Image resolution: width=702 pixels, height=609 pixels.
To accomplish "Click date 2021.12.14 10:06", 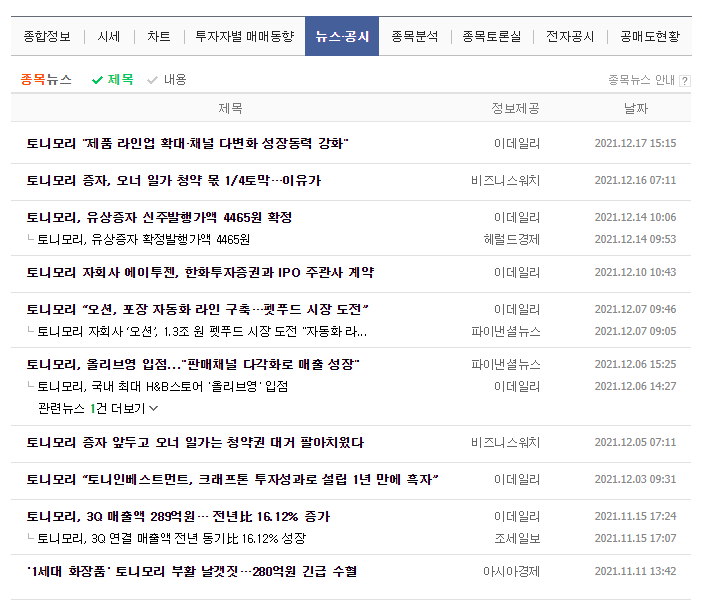I will point(635,217).
